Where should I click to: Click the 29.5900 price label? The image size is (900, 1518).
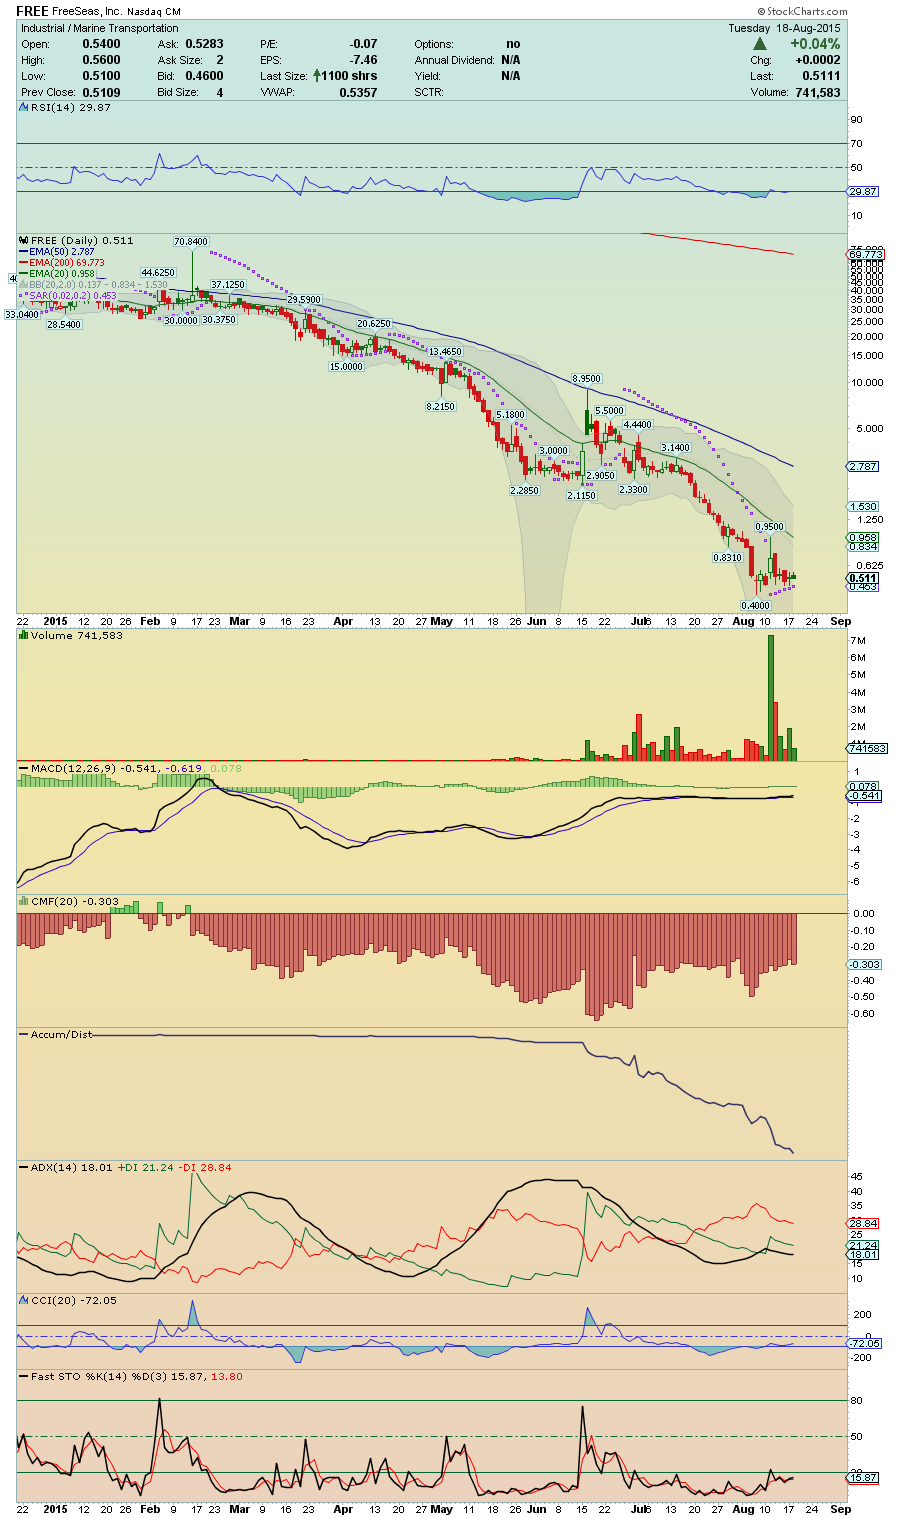[x=304, y=300]
